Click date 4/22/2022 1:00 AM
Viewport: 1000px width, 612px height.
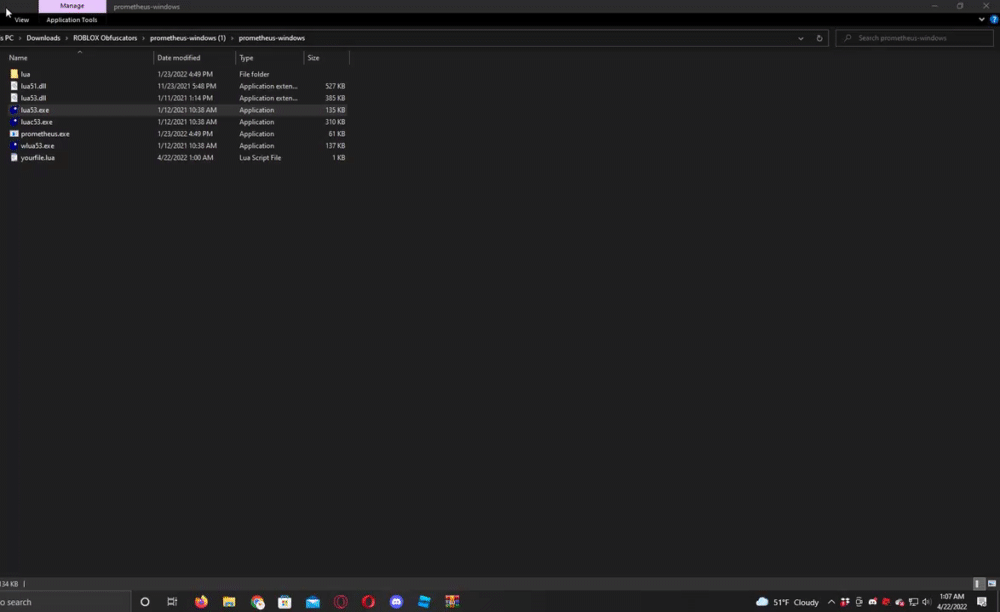tap(185, 158)
